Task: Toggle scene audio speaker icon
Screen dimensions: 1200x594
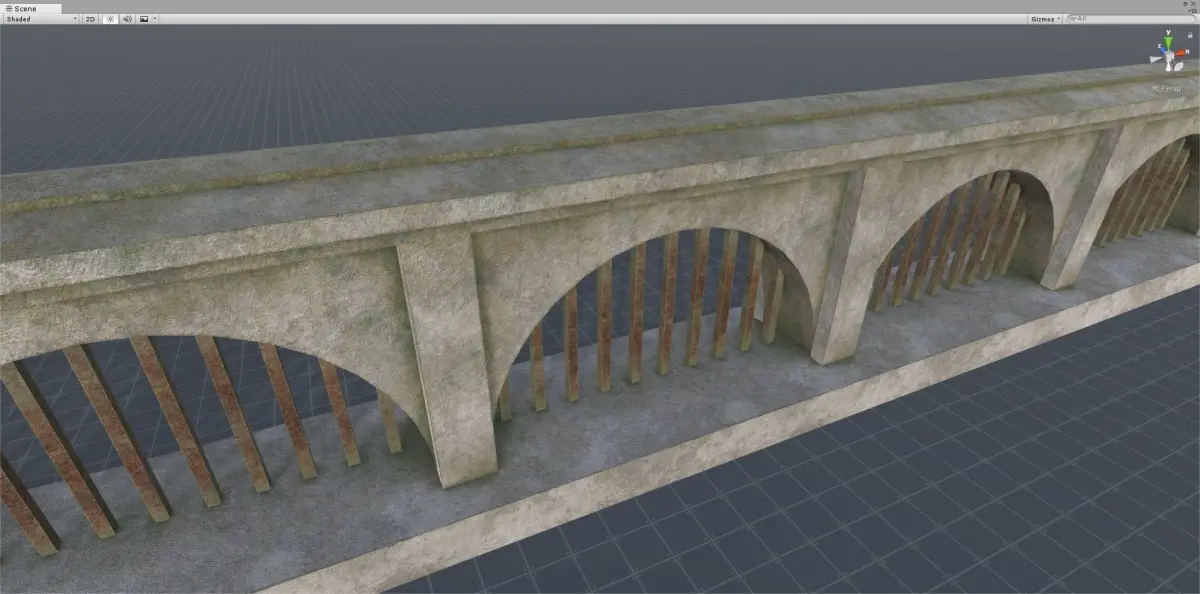Action: point(127,19)
